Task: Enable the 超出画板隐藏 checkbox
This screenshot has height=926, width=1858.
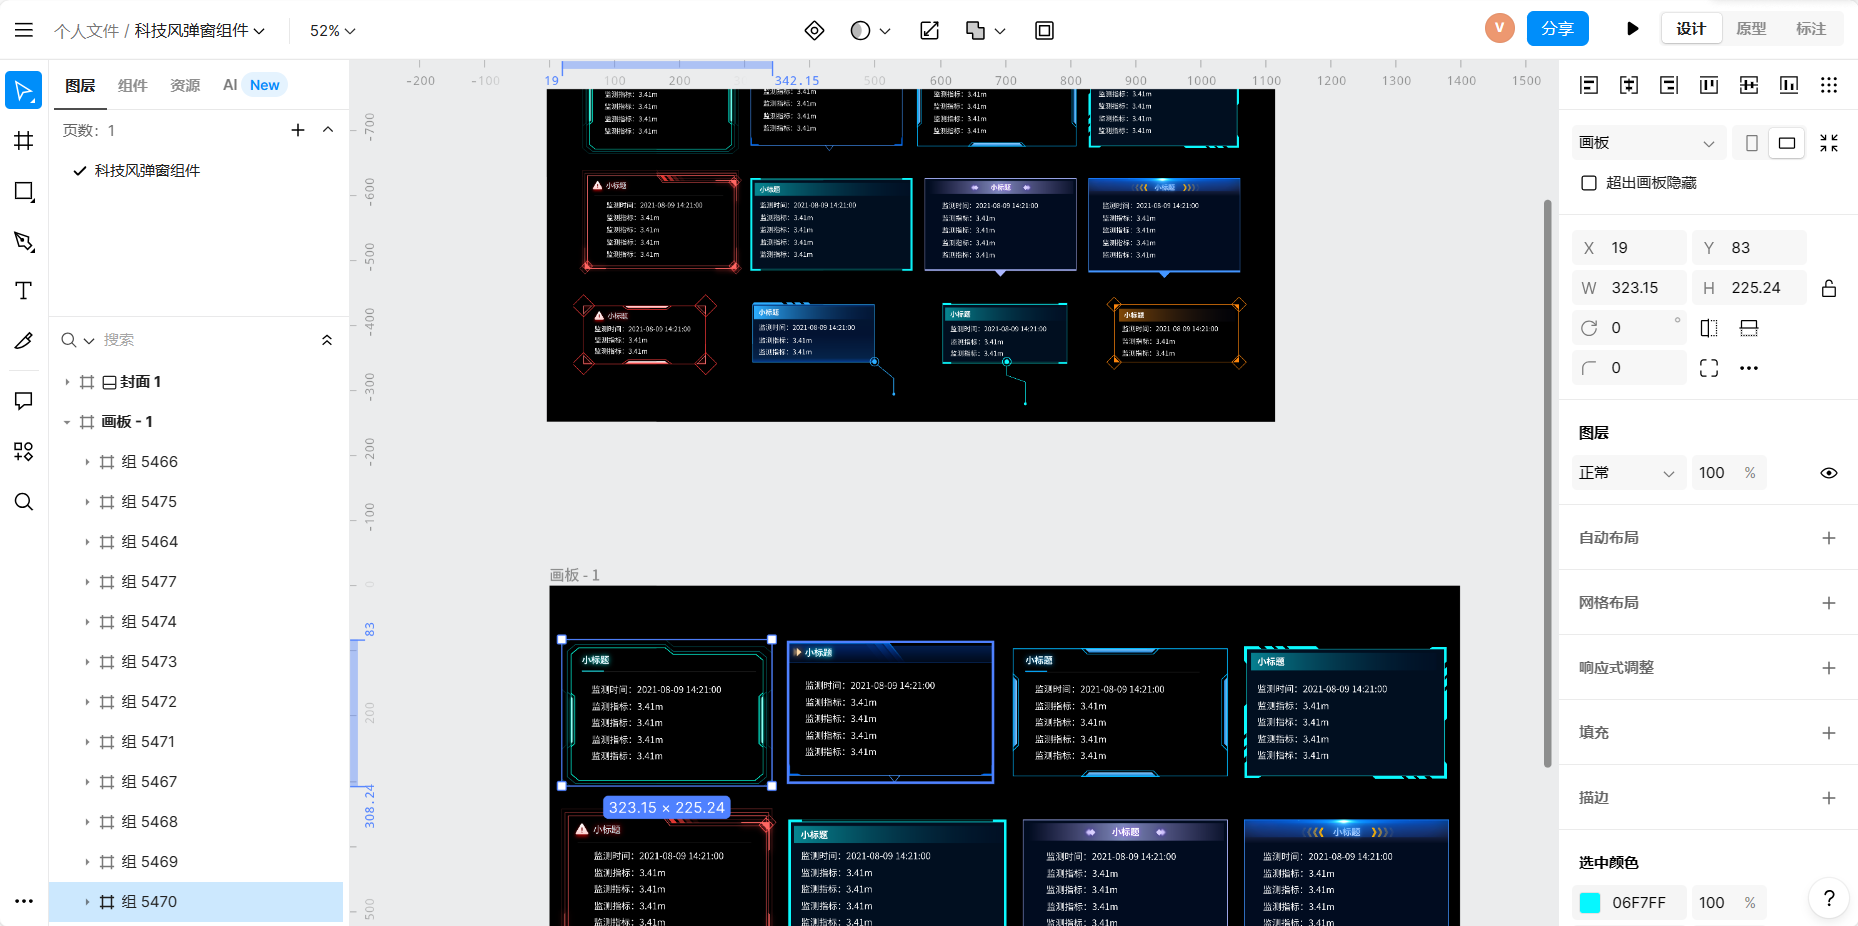Action: [x=1589, y=183]
